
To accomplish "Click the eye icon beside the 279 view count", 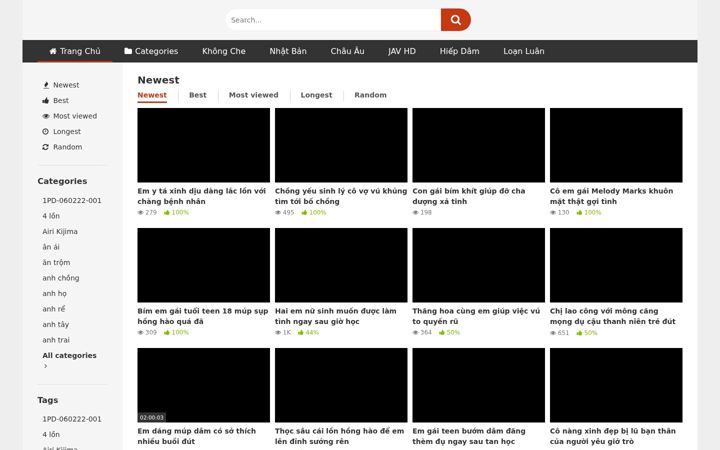I will pos(141,213).
